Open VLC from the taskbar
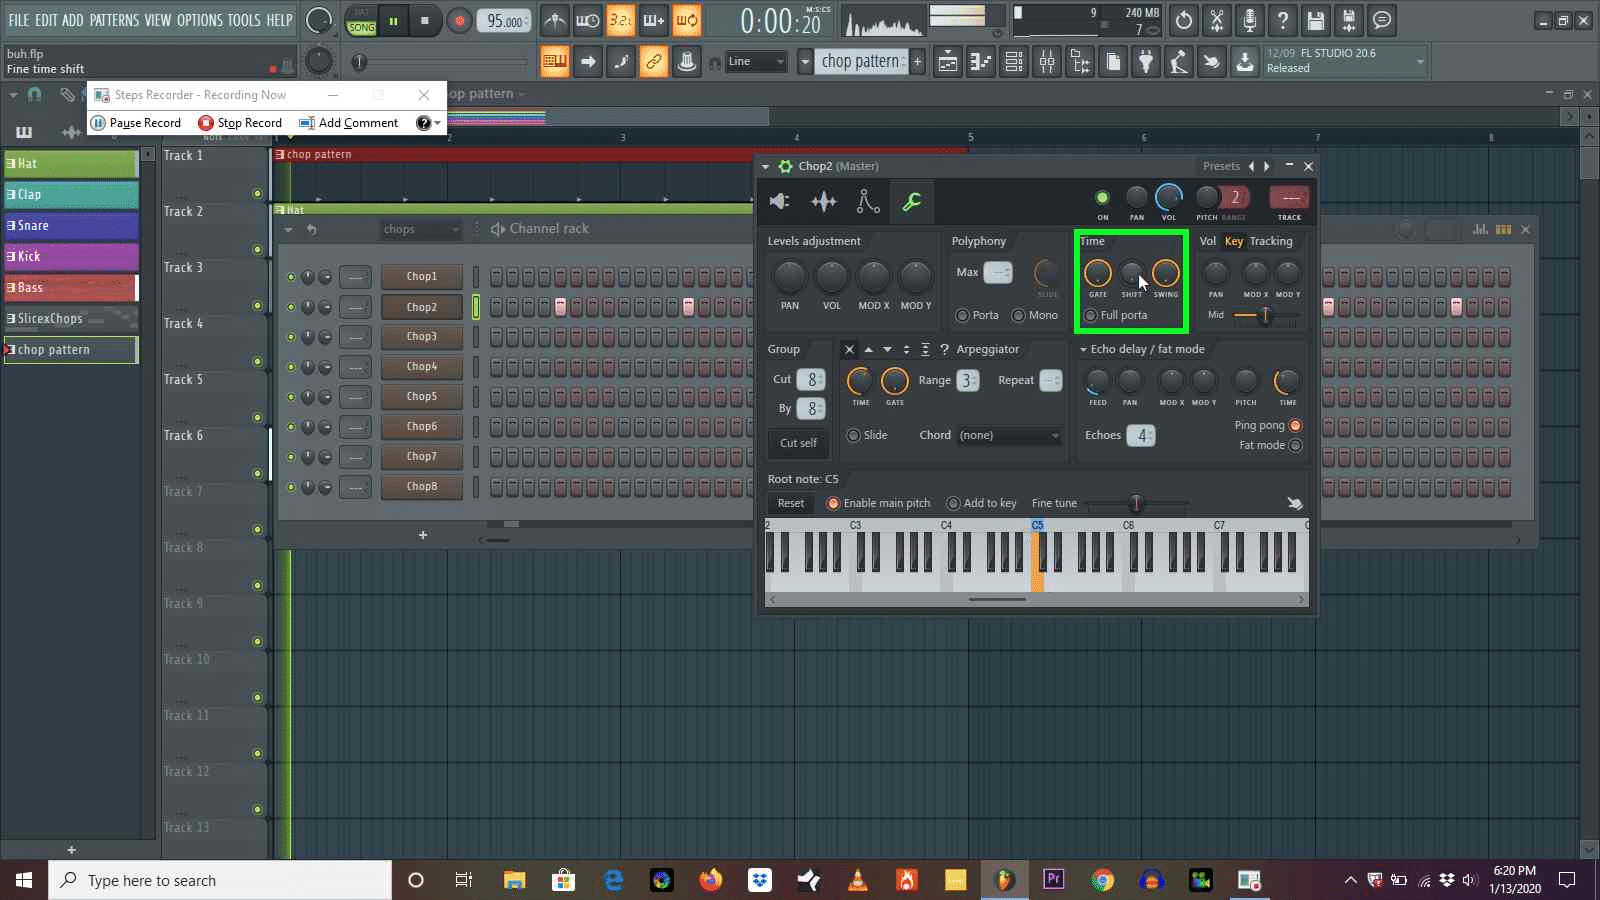The image size is (1600, 900). click(x=858, y=880)
